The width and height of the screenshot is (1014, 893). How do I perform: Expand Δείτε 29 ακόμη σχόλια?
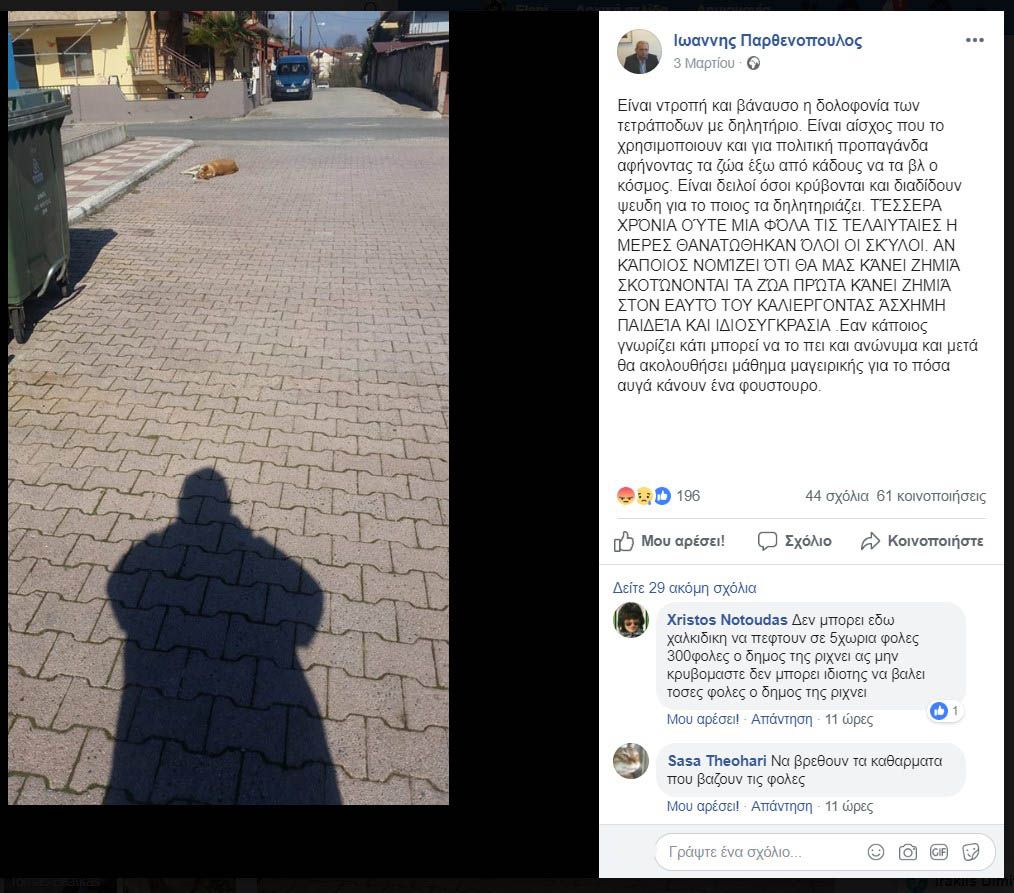point(684,588)
